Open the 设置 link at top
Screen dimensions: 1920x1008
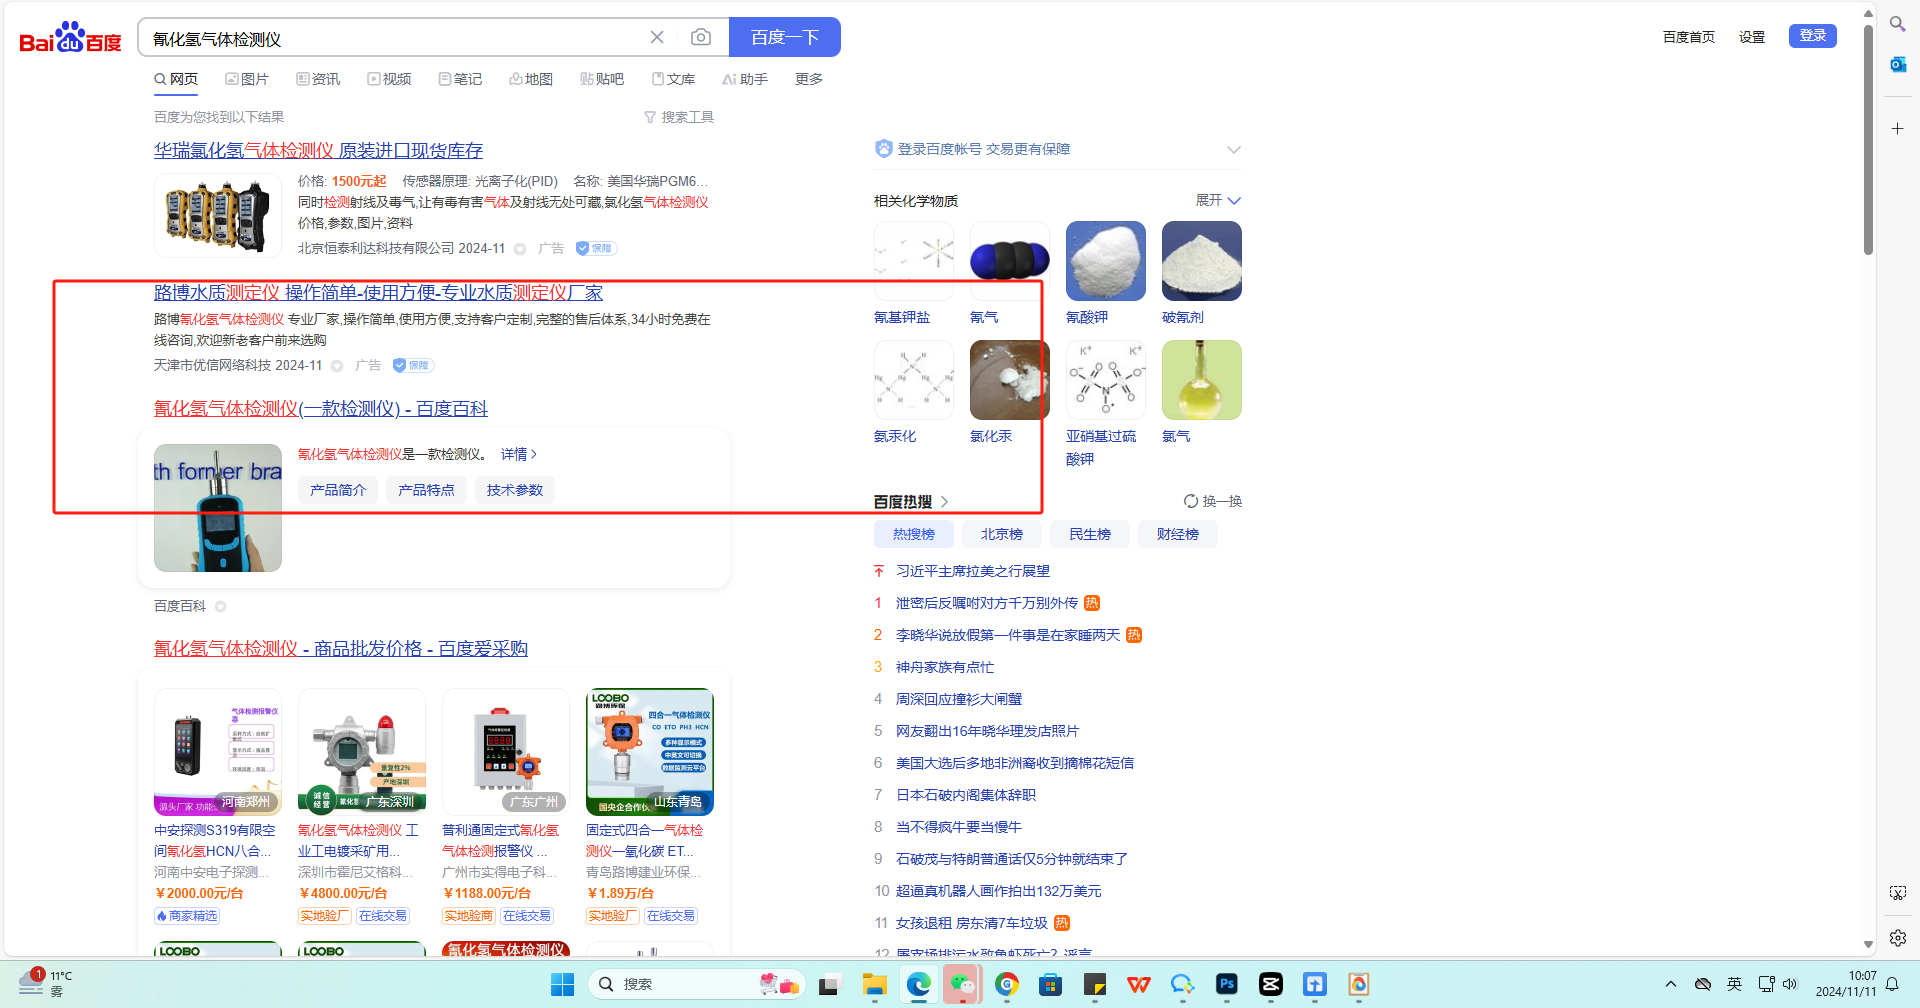(1752, 37)
